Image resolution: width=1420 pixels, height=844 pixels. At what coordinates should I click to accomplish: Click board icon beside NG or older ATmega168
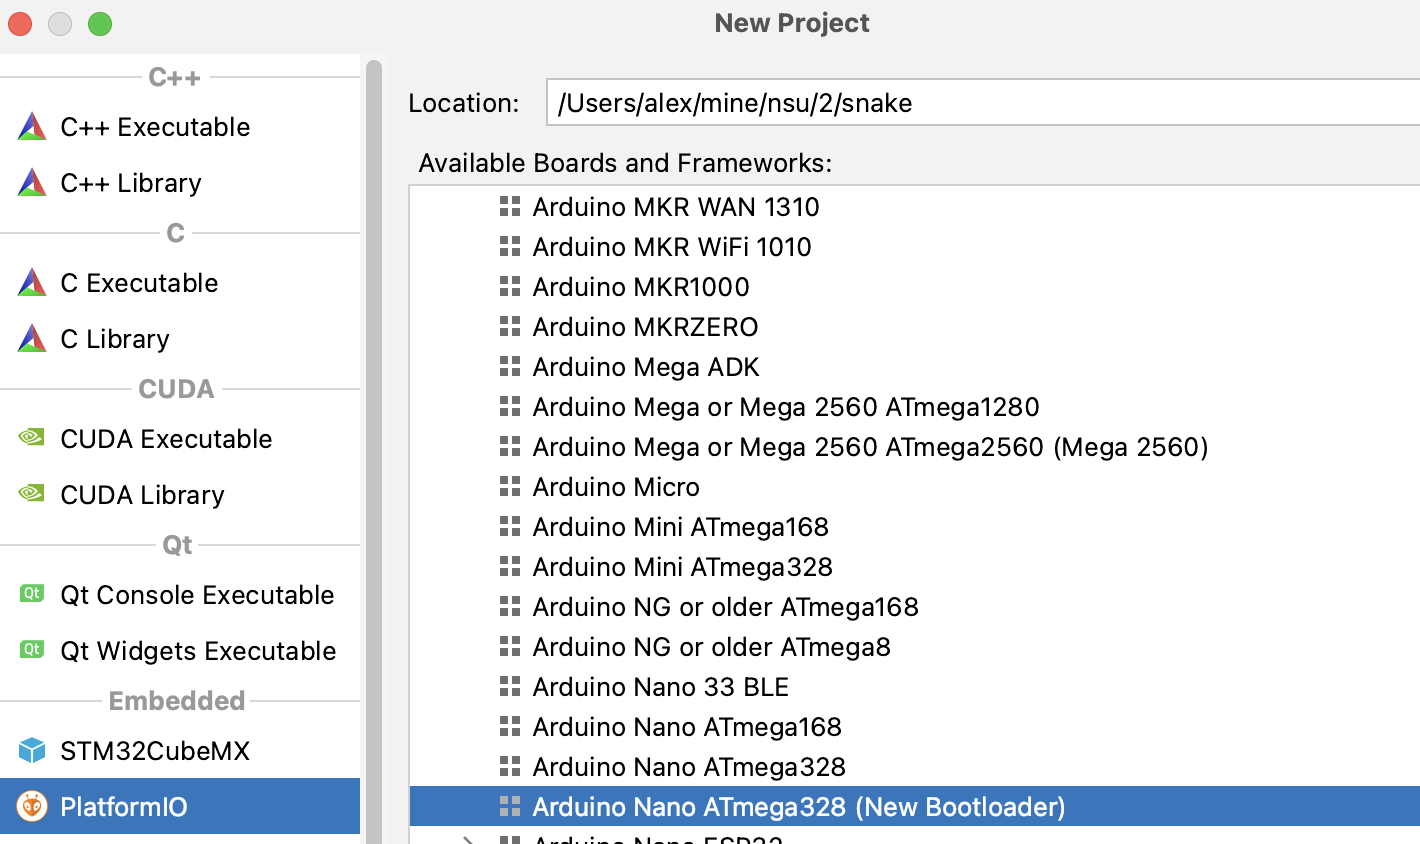tap(510, 607)
